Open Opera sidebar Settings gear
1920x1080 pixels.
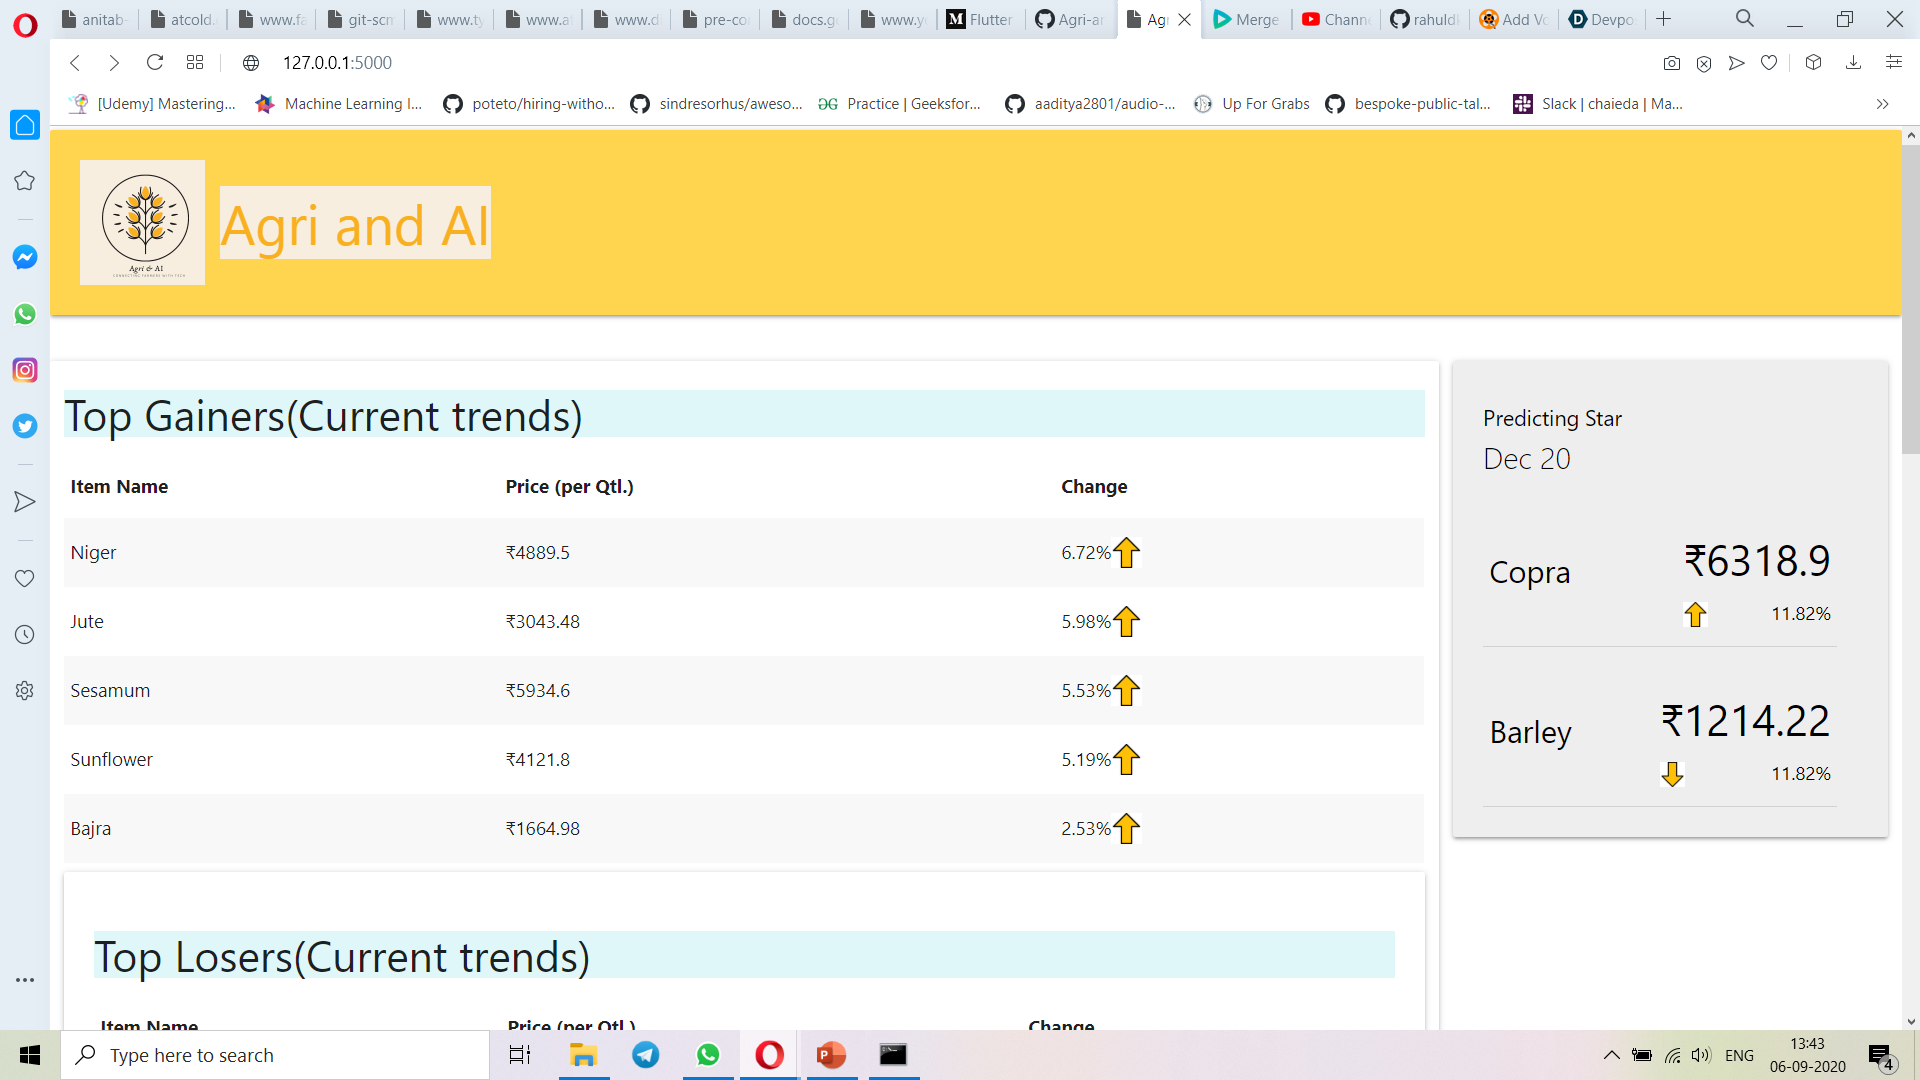(x=25, y=691)
